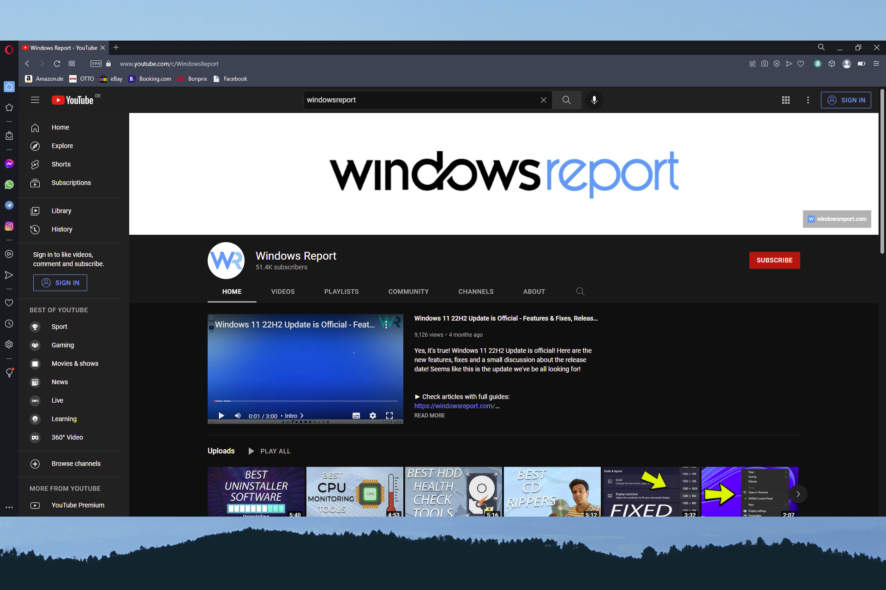The image size is (886, 590).
Task: Go back using browser back arrow
Action: pyautogui.click(x=27, y=64)
